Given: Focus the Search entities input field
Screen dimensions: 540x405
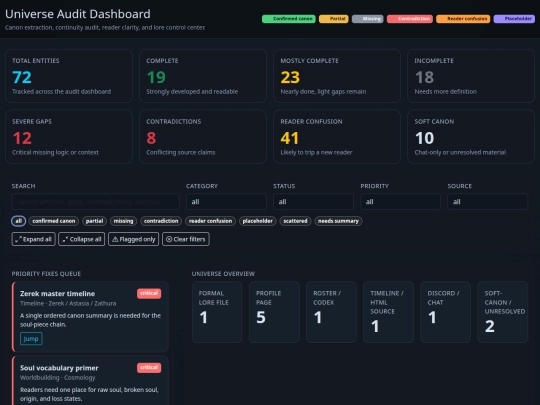Looking at the screenshot, I should (95, 201).
